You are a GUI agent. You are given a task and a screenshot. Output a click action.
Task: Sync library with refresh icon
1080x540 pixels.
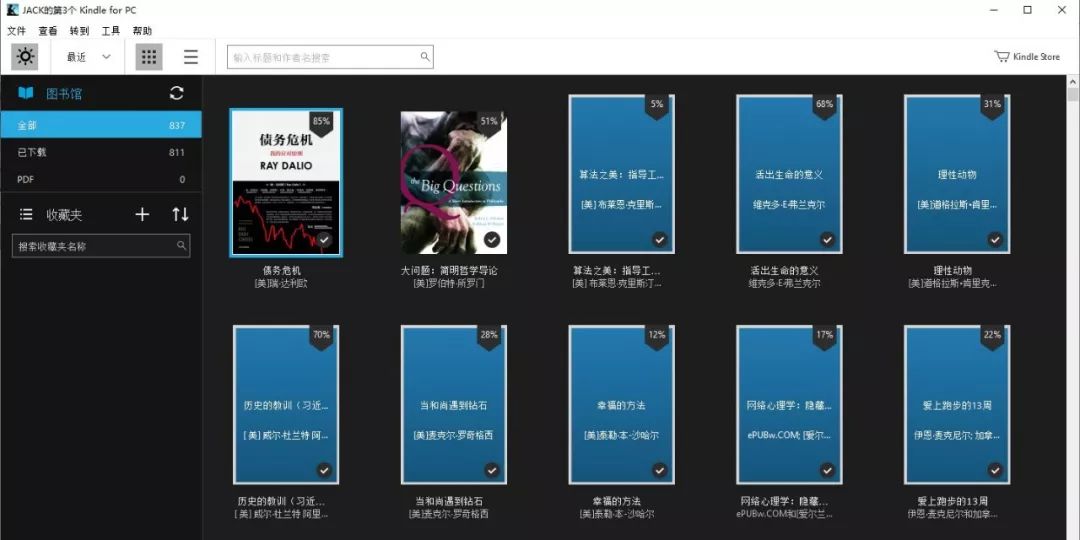(176, 94)
